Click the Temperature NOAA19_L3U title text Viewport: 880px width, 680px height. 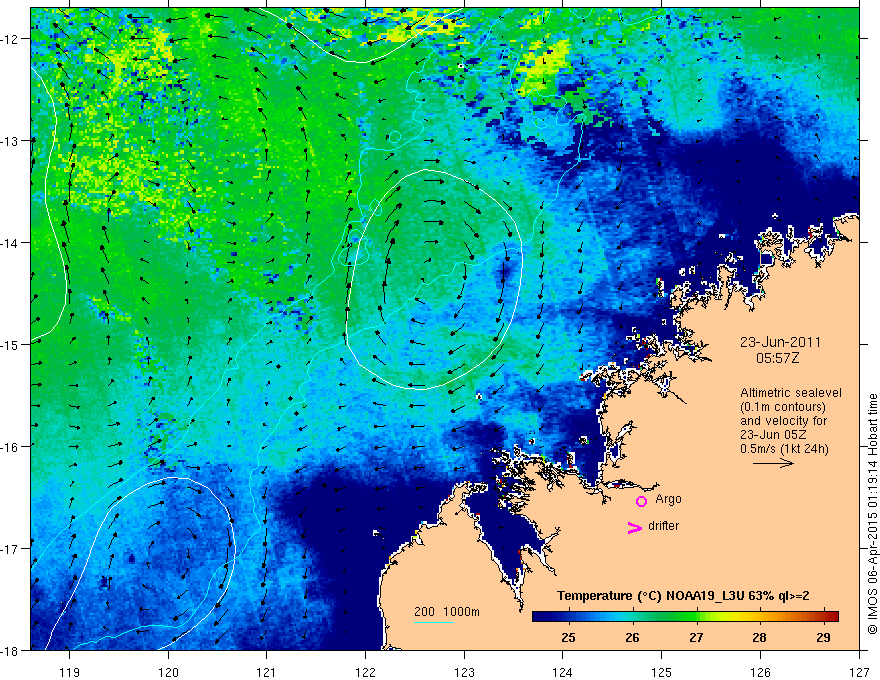pos(683,596)
